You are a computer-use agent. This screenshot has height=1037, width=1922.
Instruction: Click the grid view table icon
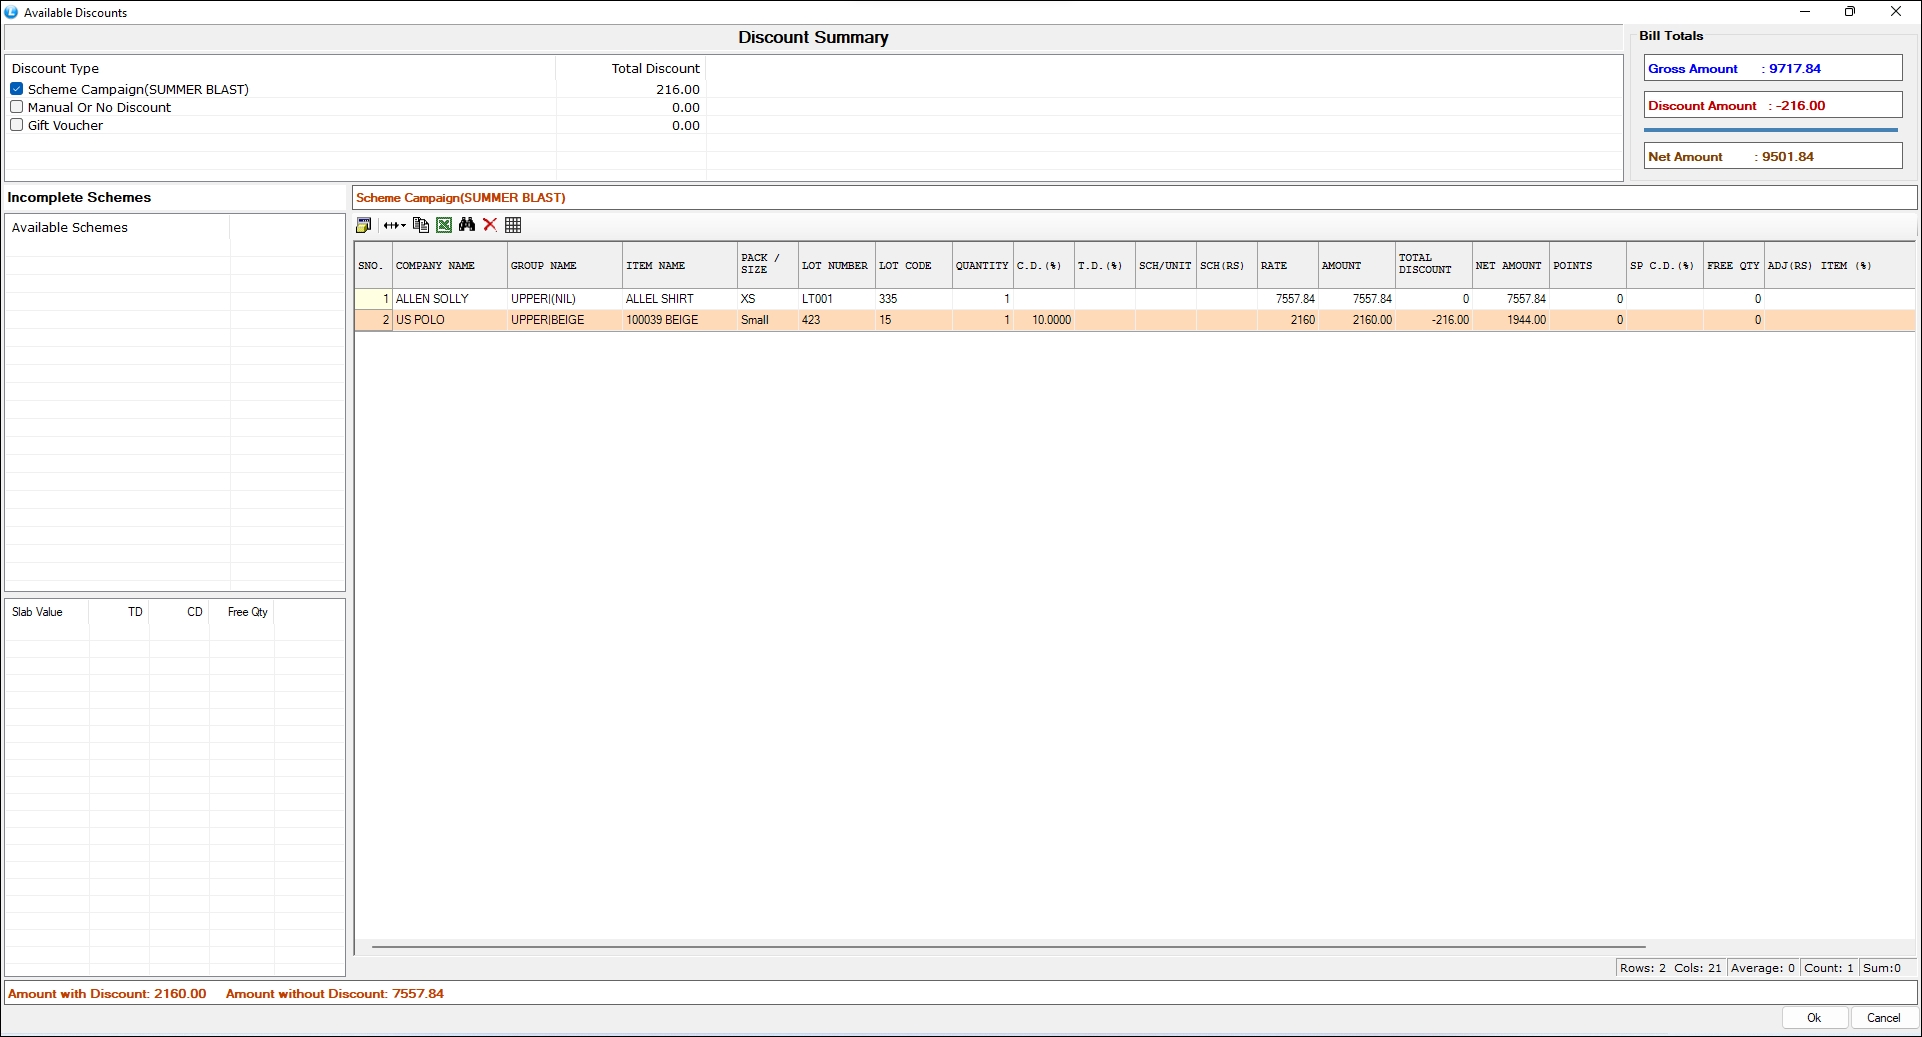tap(513, 225)
